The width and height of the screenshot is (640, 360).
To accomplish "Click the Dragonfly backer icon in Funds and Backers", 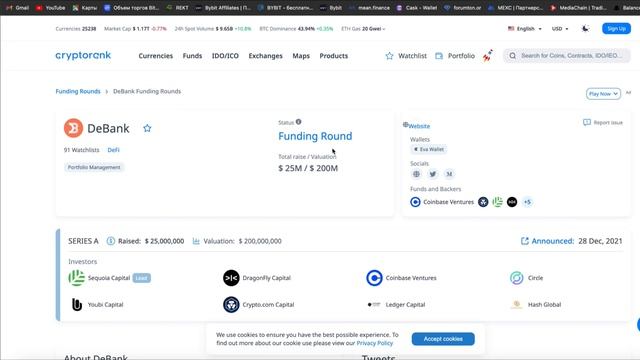I will (x=512, y=202).
